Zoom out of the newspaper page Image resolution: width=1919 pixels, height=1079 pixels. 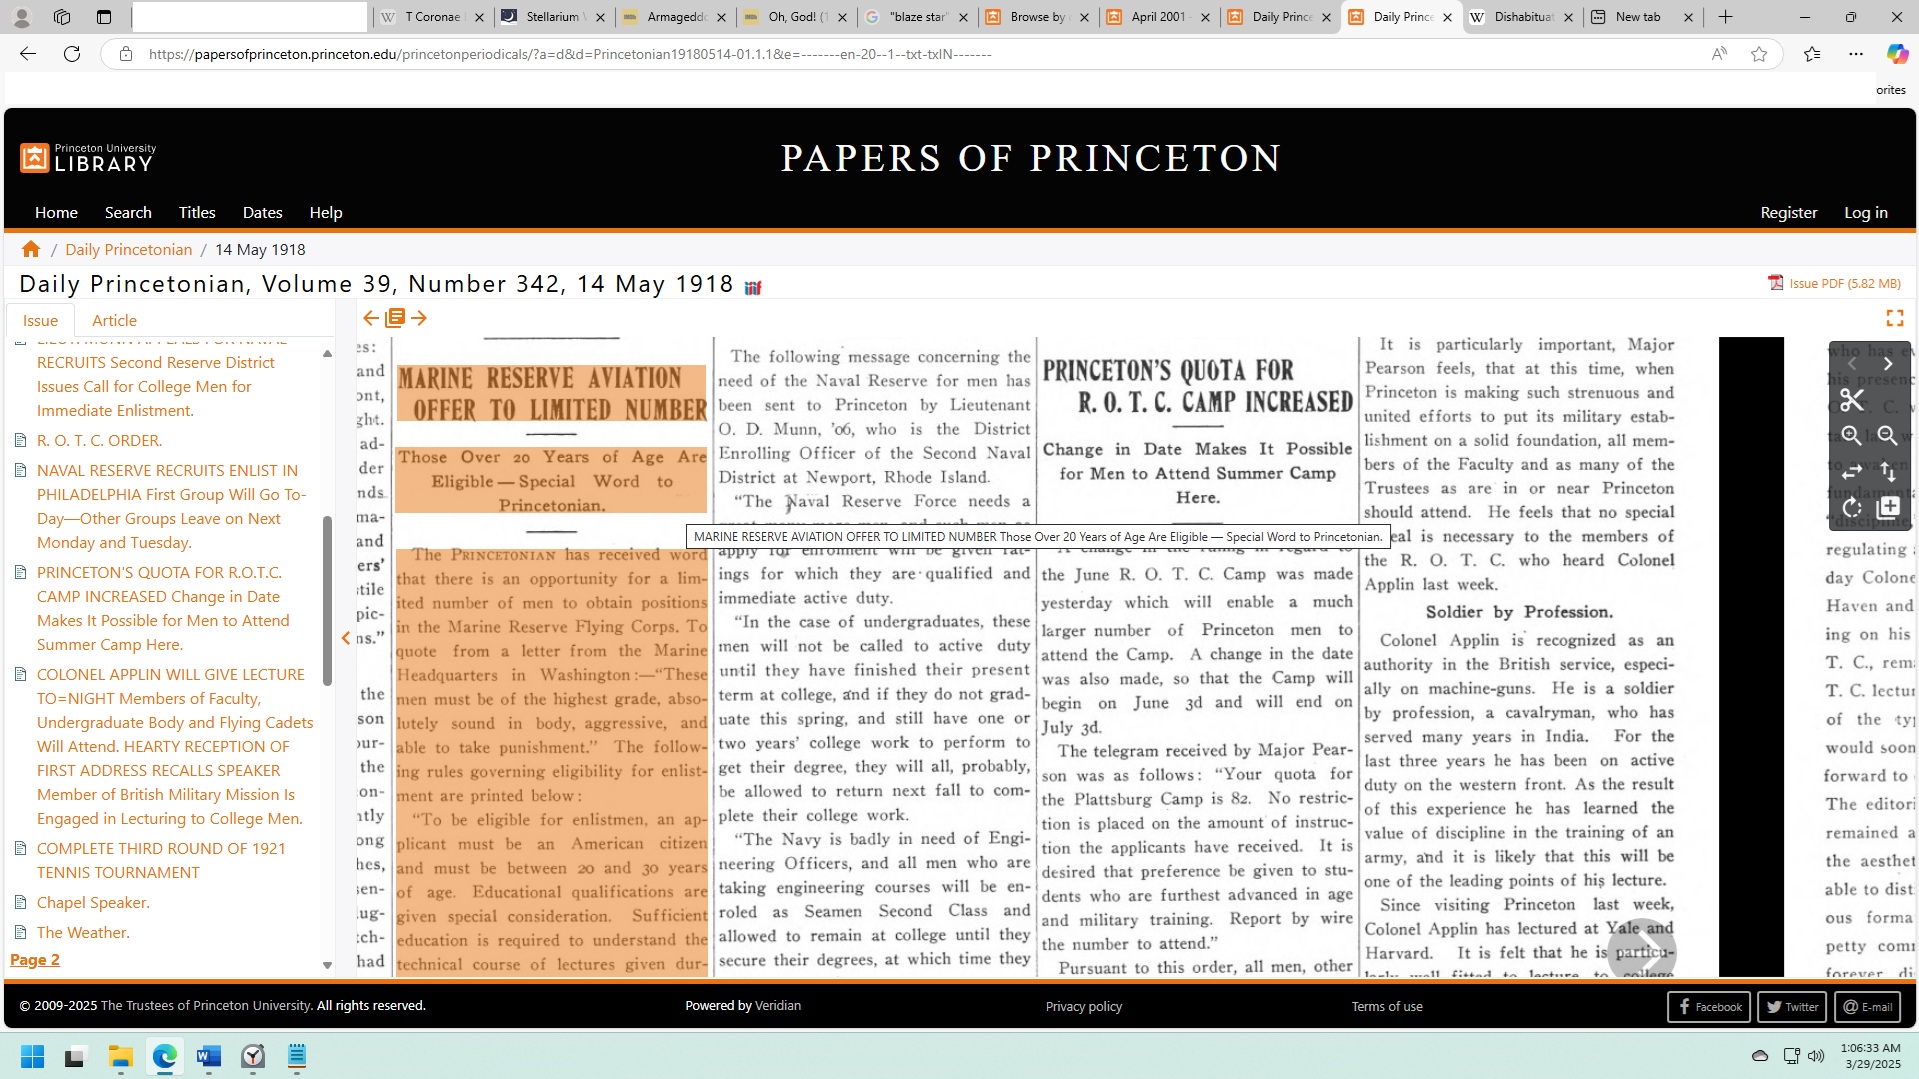point(1887,436)
